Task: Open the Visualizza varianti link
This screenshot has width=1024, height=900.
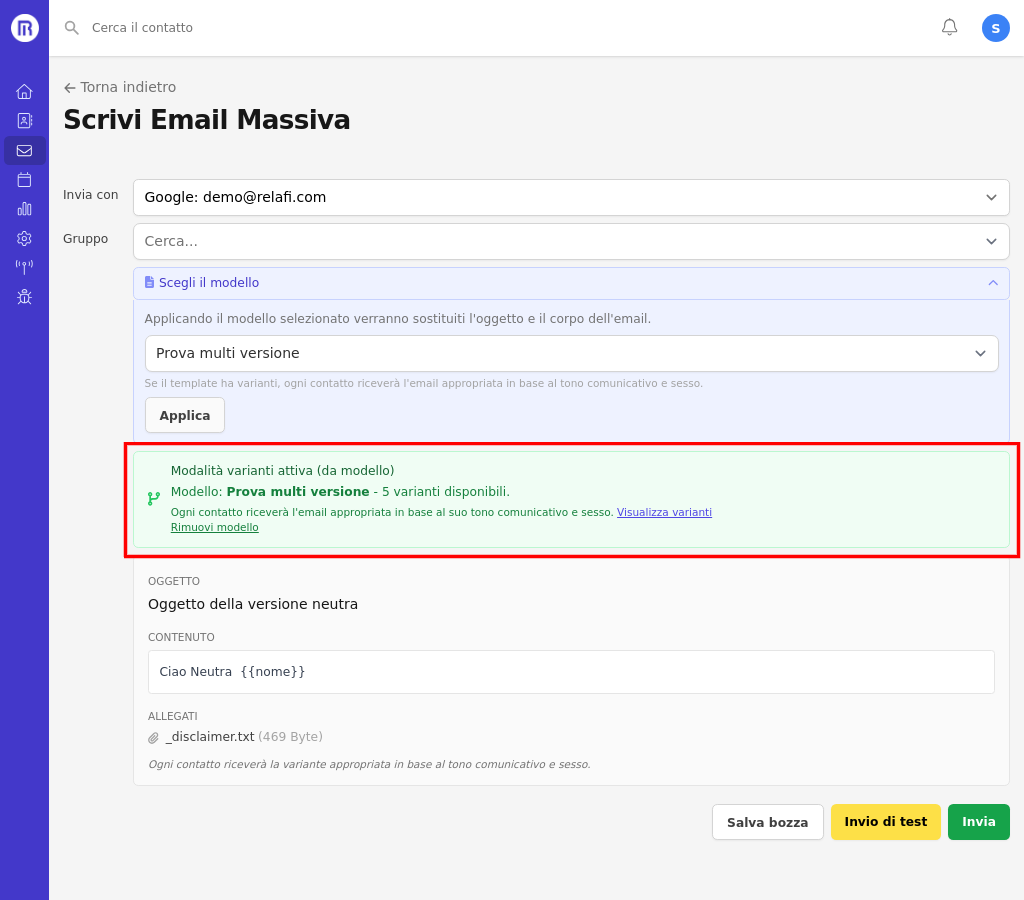Action: pyautogui.click(x=664, y=512)
